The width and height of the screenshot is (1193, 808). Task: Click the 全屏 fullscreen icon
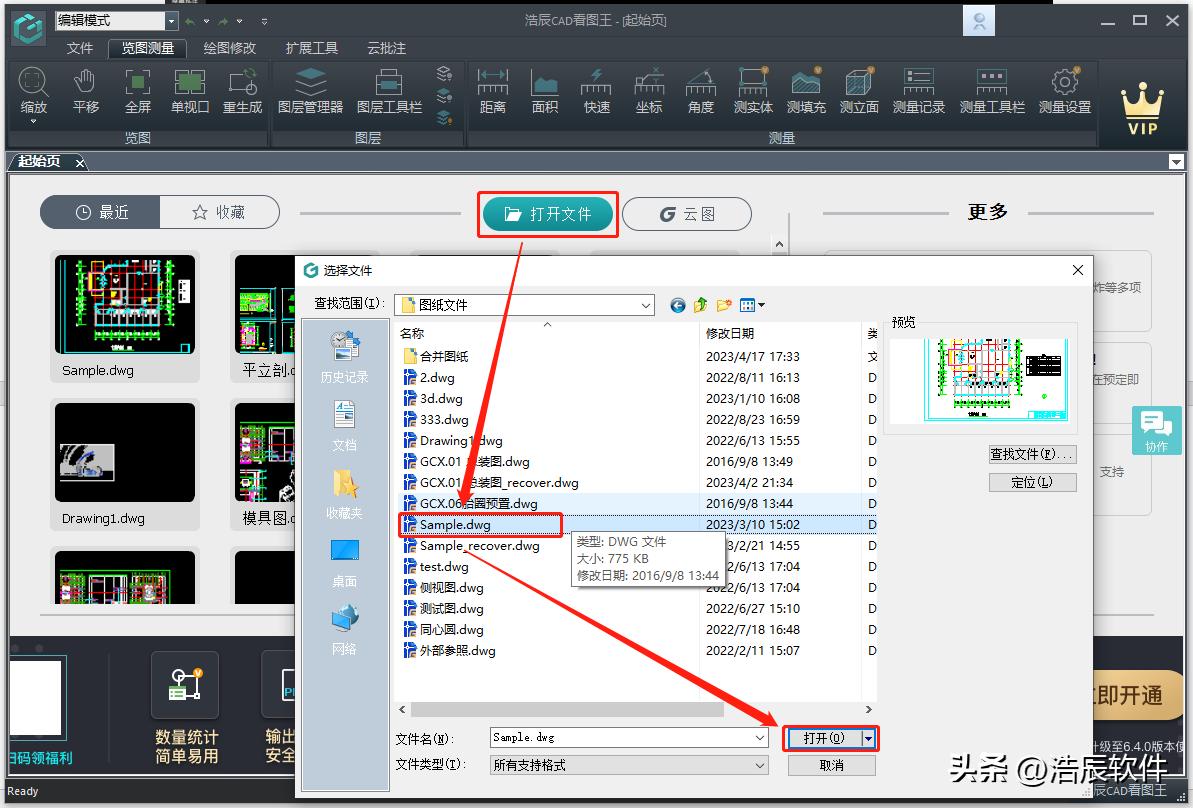pyautogui.click(x=138, y=90)
